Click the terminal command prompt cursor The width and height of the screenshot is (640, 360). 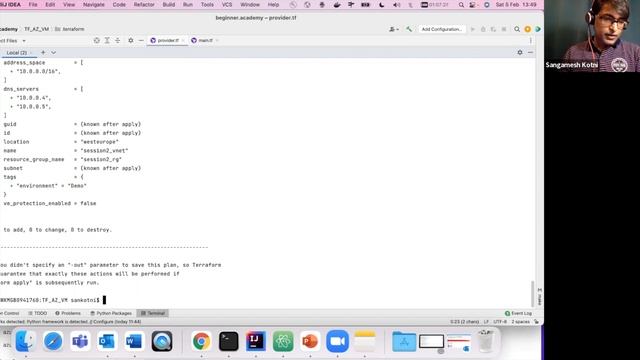click(104, 300)
